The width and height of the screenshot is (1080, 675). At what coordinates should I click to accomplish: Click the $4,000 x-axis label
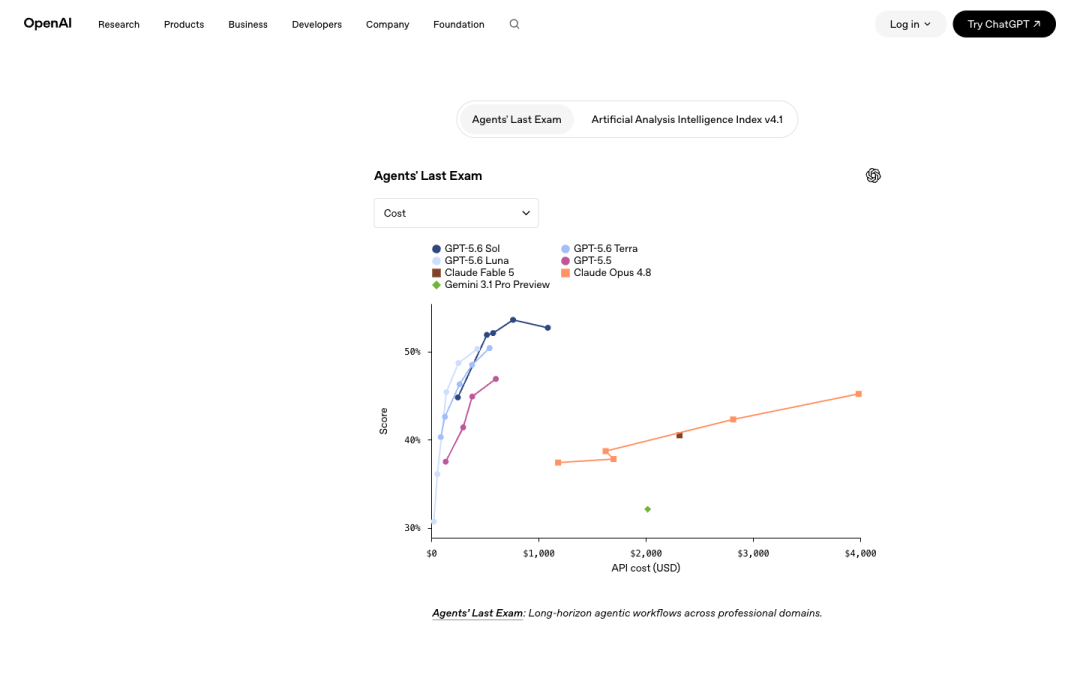(x=860, y=553)
